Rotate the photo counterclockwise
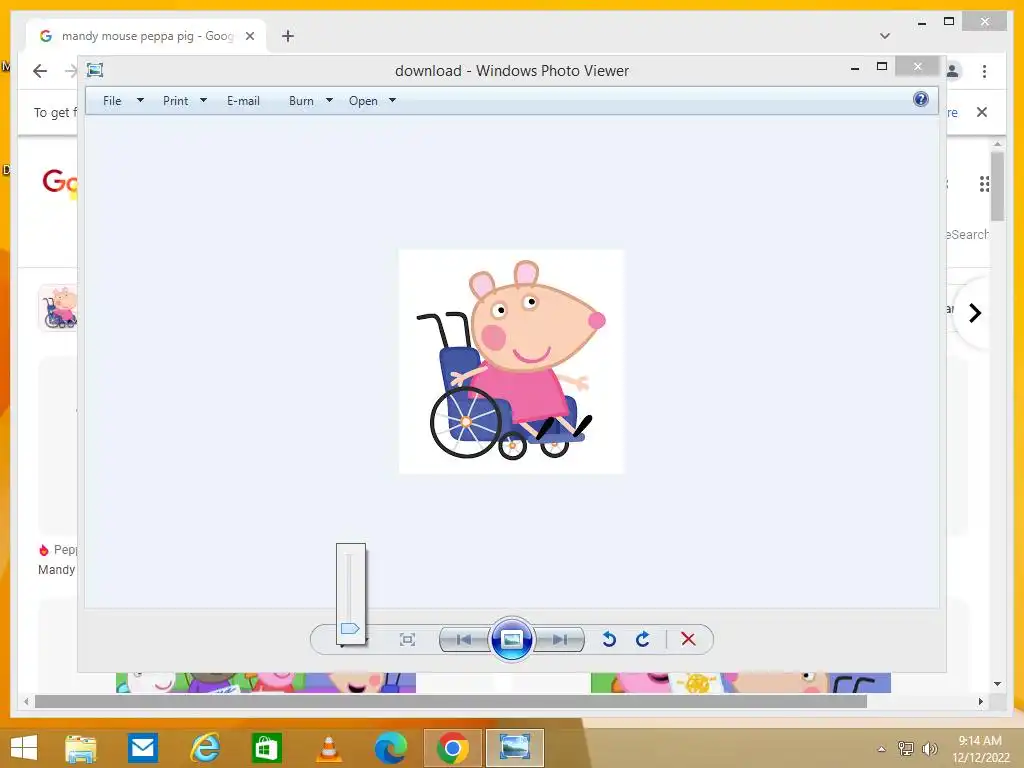Screen dimensions: 1024x768 tap(609, 639)
